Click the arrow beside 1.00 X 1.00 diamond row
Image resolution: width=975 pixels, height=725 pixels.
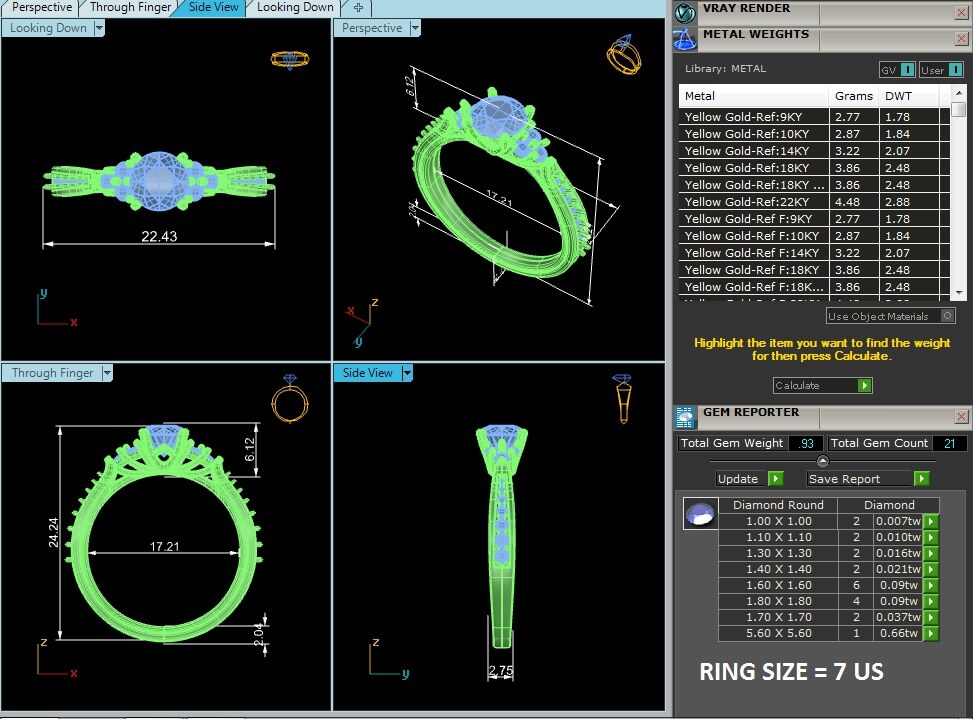pyautogui.click(x=931, y=521)
